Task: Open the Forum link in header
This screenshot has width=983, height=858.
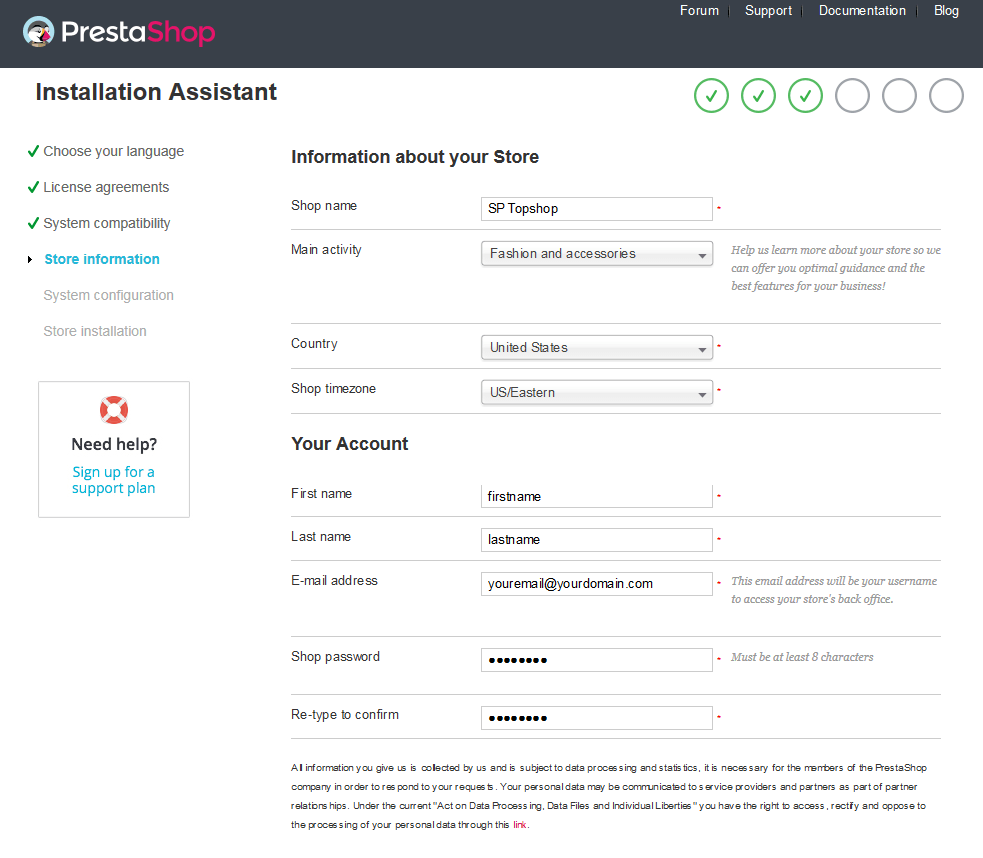Action: click(x=699, y=11)
